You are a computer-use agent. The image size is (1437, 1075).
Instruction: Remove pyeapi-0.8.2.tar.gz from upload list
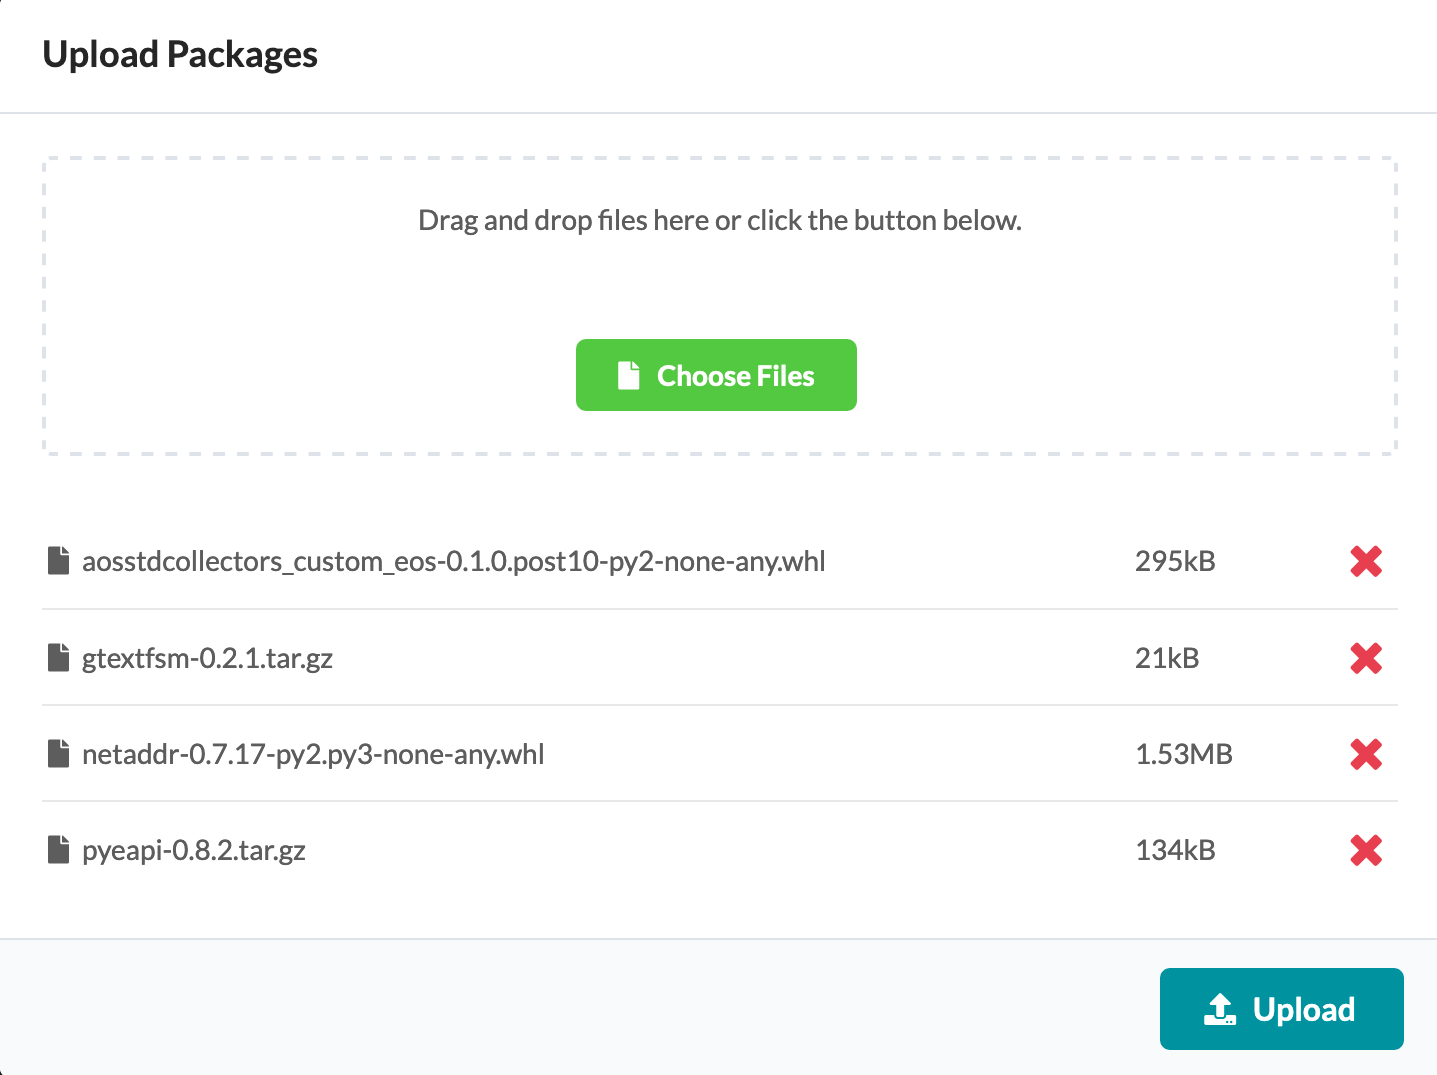point(1366,850)
